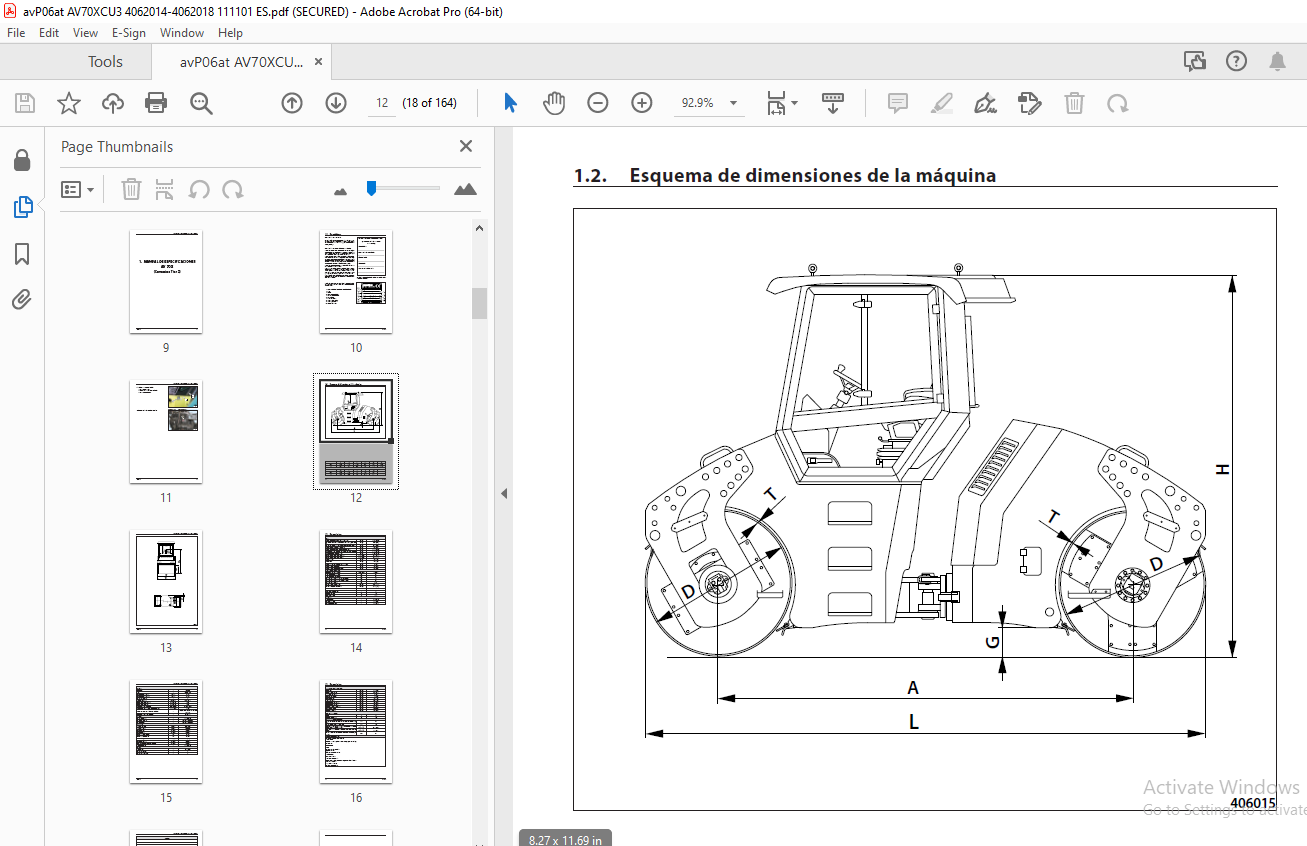
Task: Click the stamp tool icon
Action: pyautogui.click(x=1030, y=102)
